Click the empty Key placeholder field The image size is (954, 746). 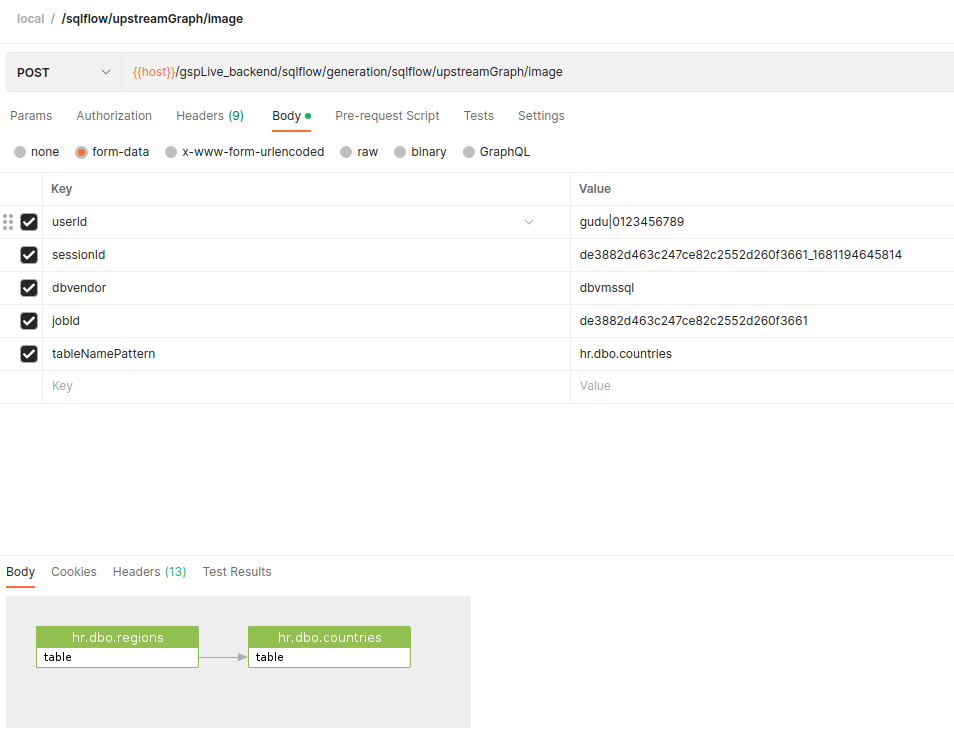pyautogui.click(x=300, y=386)
